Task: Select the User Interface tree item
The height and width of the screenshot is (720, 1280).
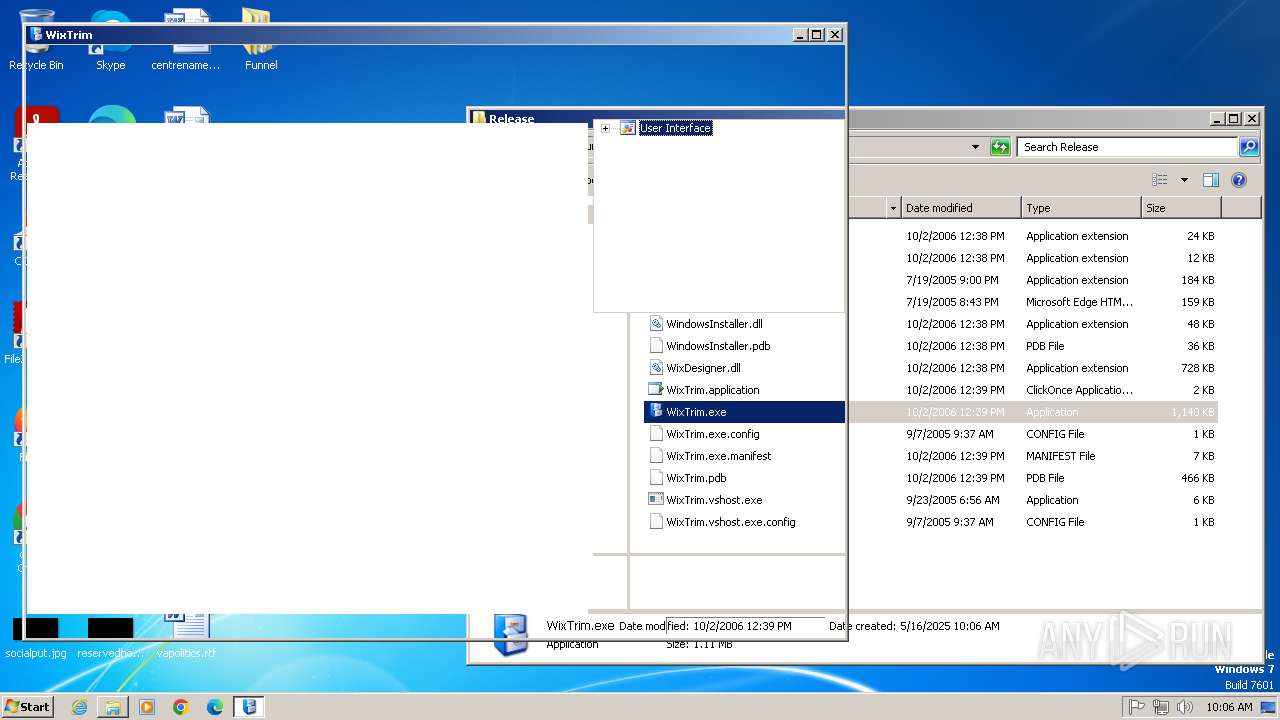Action: point(676,128)
